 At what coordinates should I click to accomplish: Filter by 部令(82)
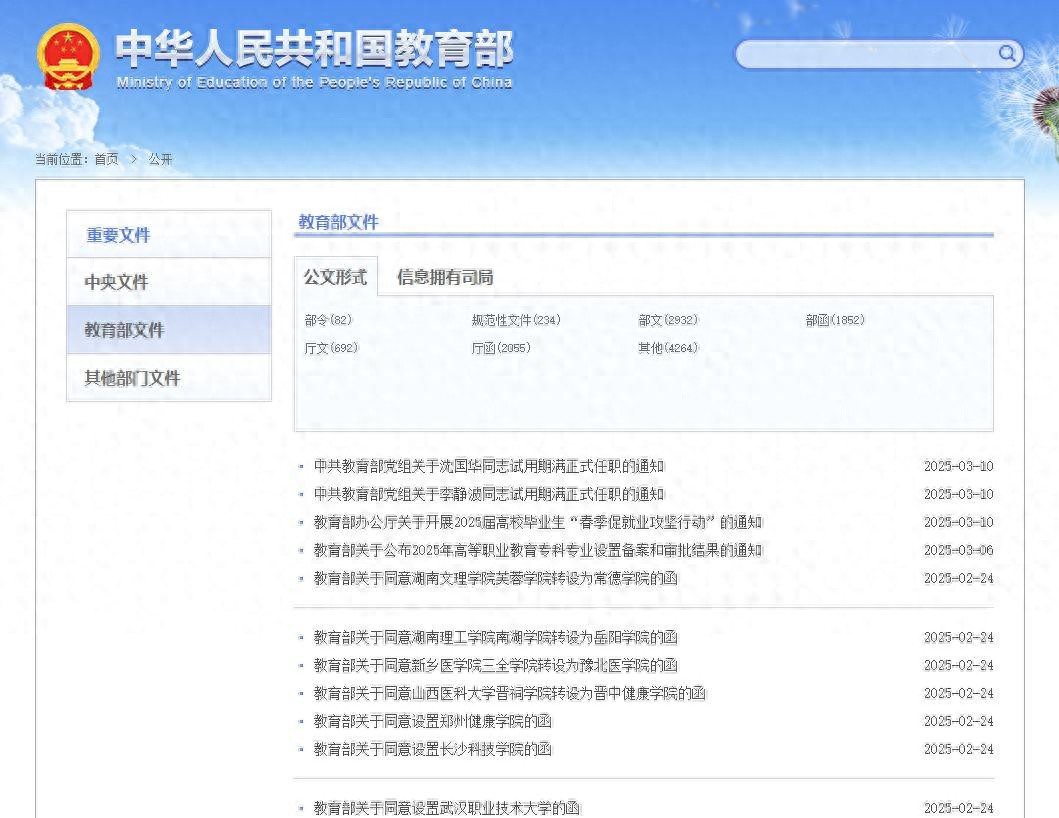click(328, 320)
